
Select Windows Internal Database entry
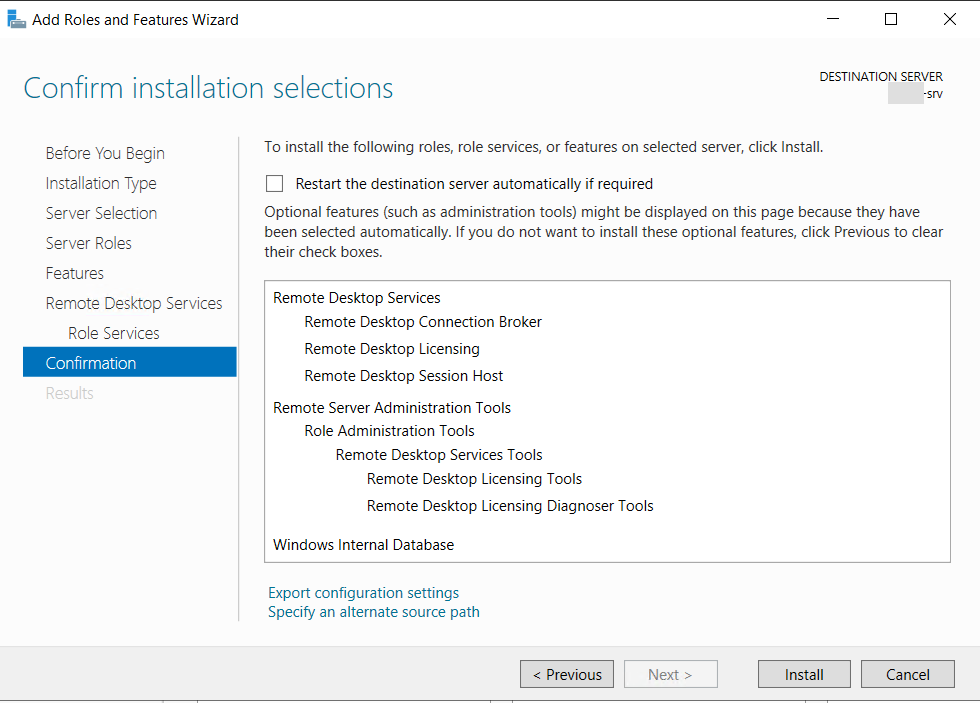click(364, 545)
